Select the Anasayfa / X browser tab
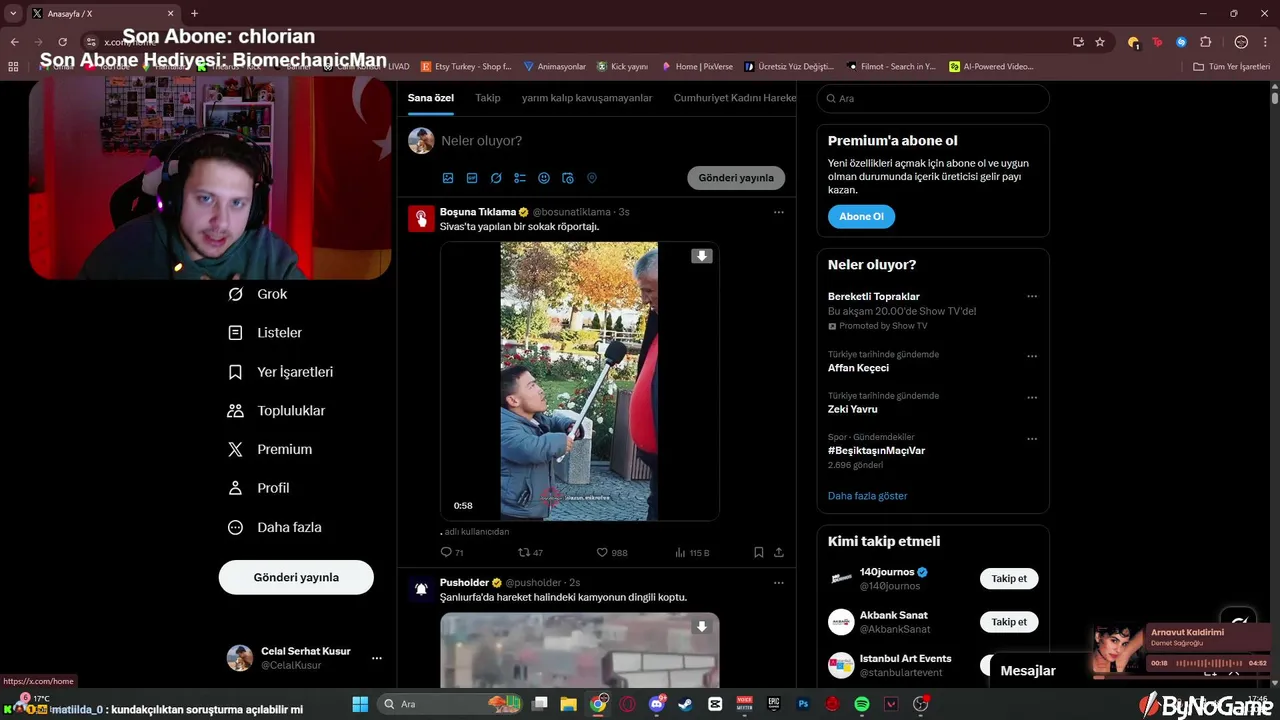1280x720 pixels. click(103, 14)
